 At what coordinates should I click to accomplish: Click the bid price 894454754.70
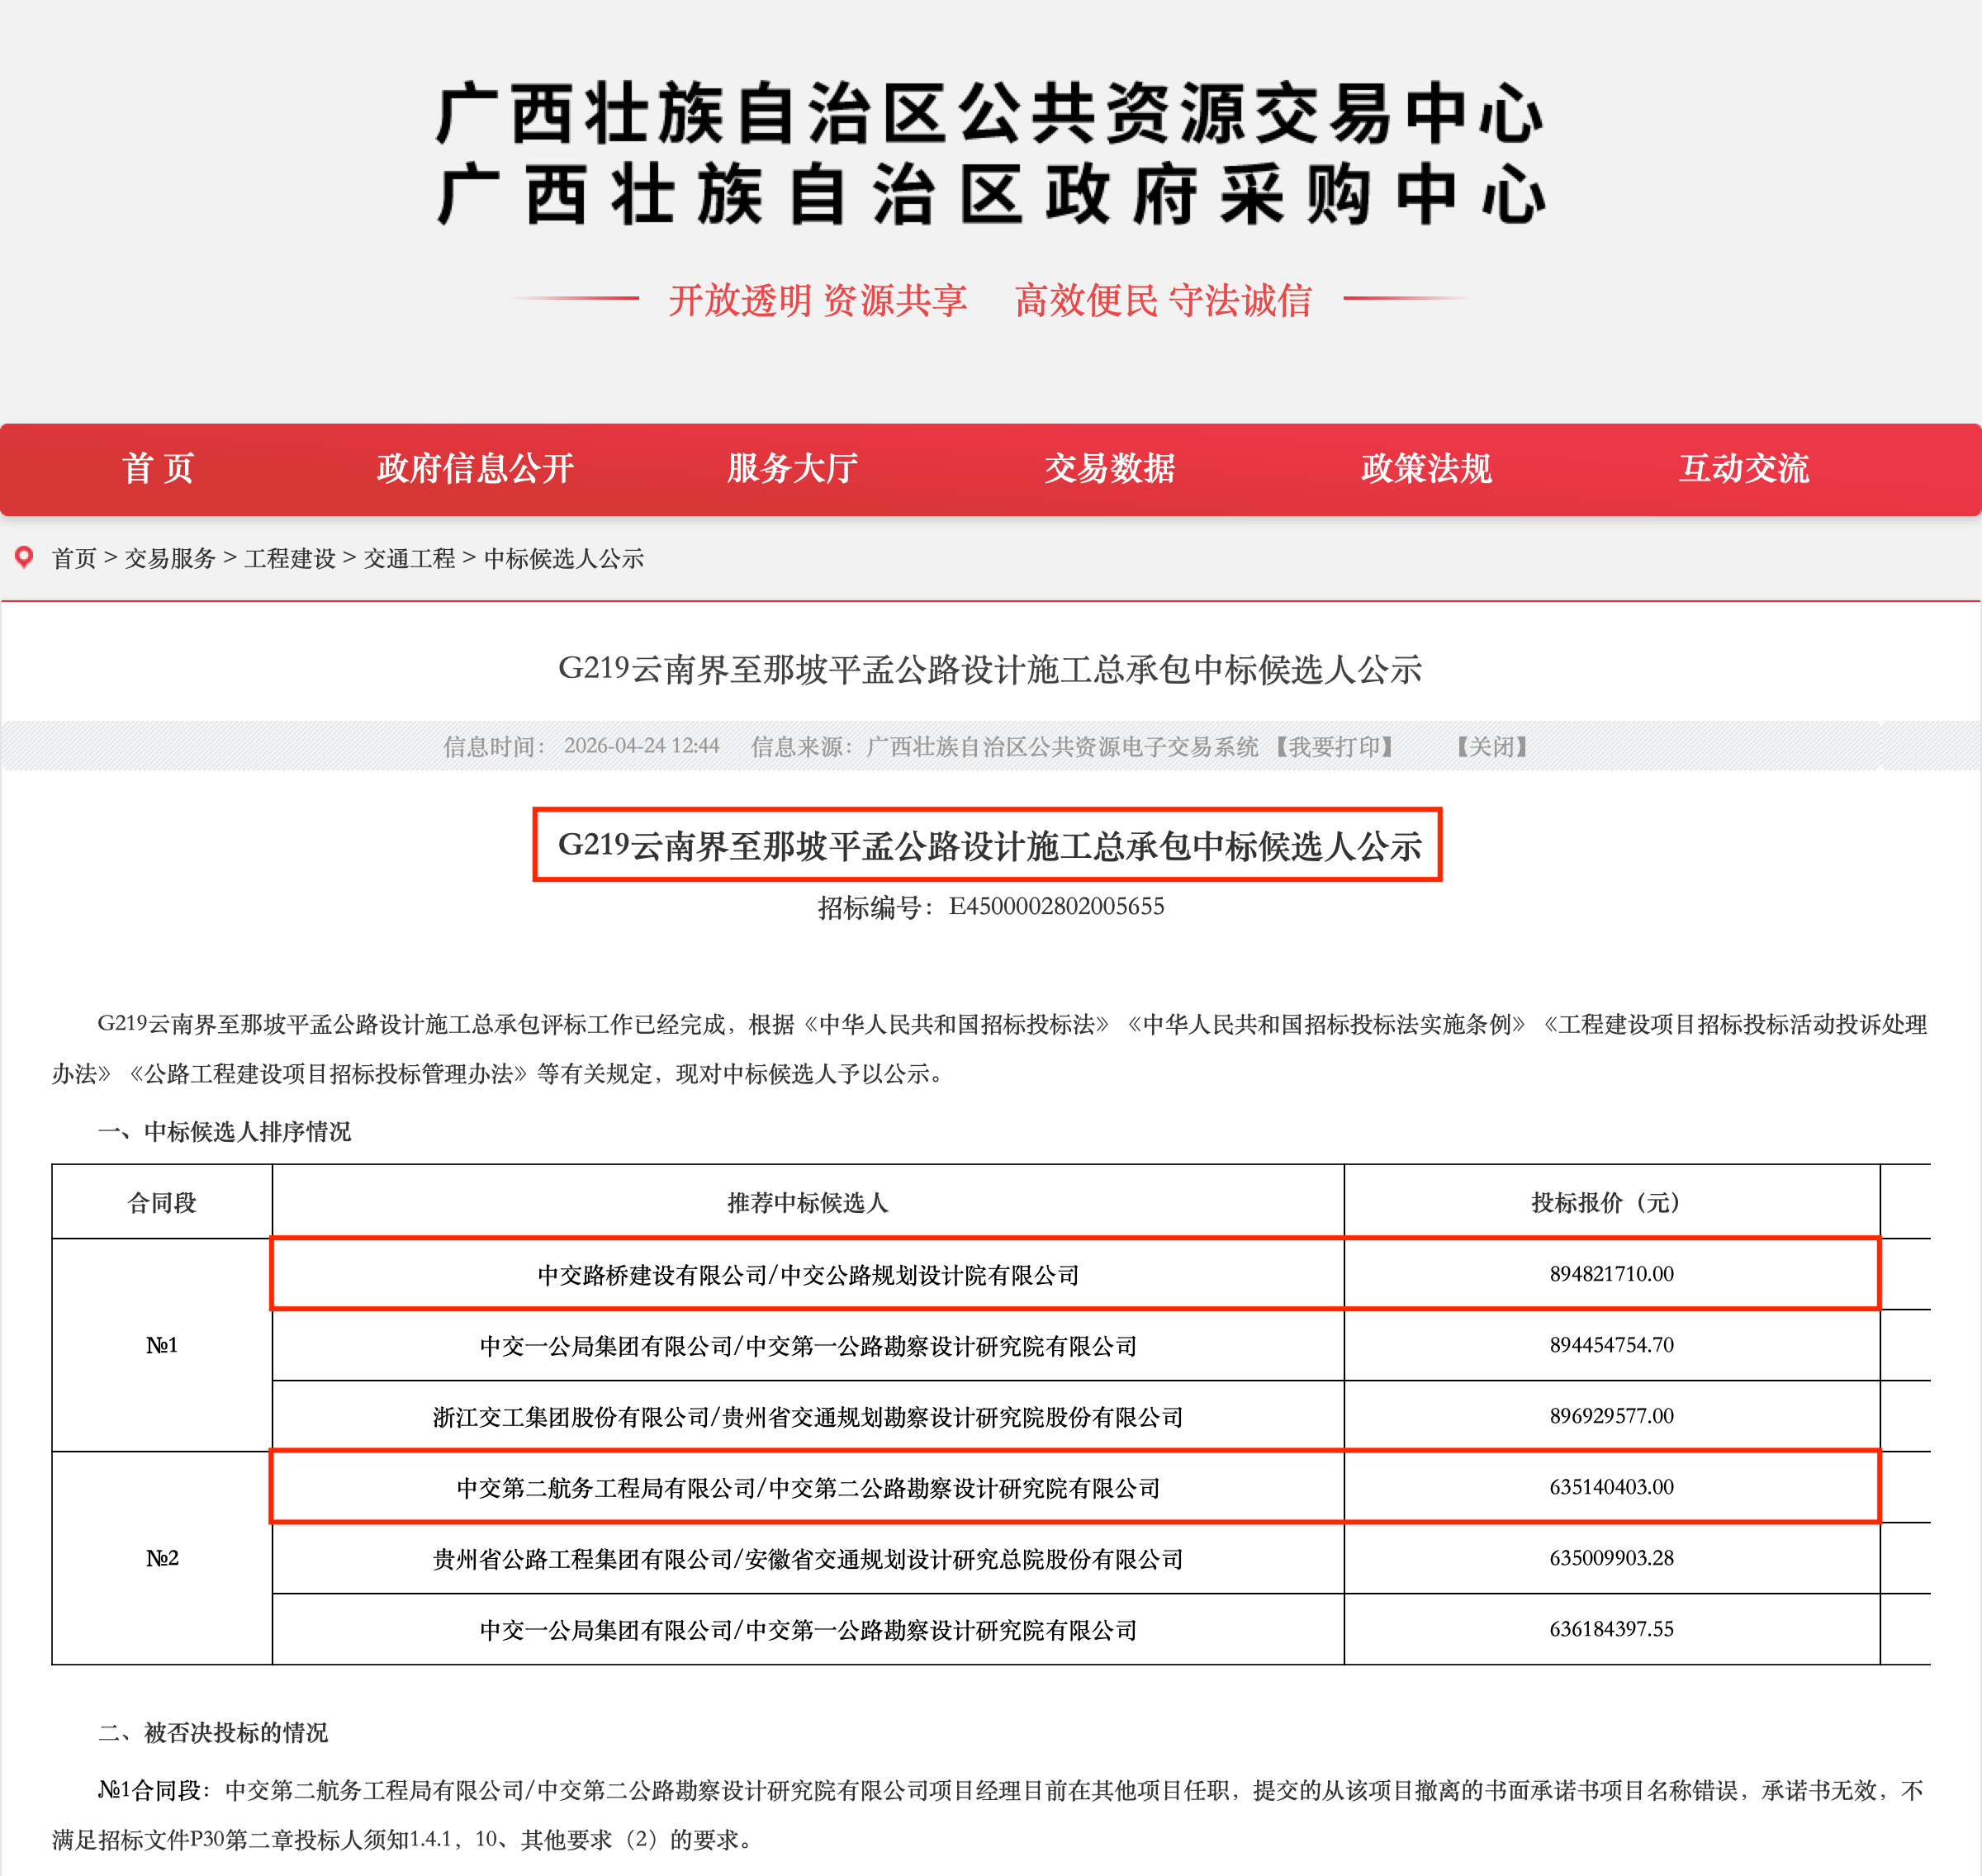[x=1612, y=1345]
